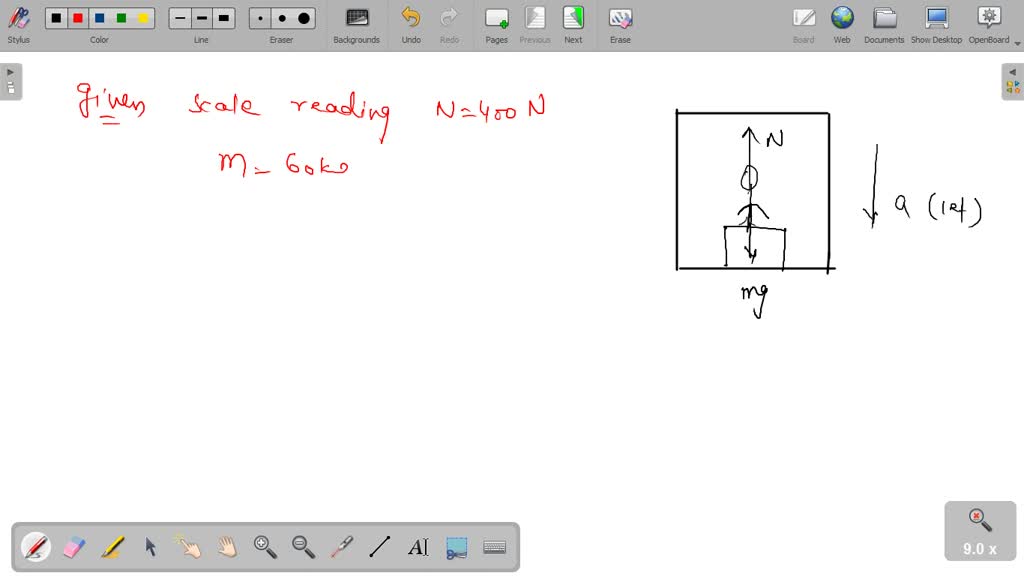Open the OpenBoard menu
The width and height of the screenshot is (1024, 576).
[989, 25]
